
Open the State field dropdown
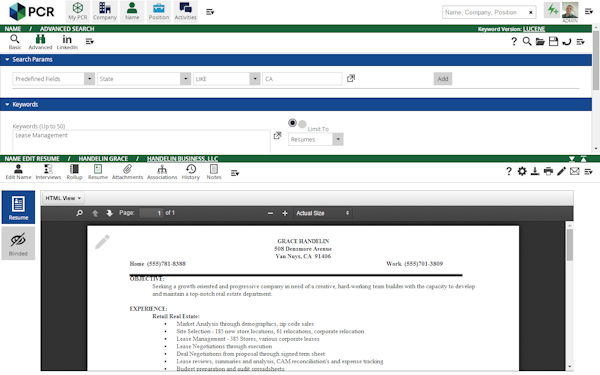pos(144,79)
